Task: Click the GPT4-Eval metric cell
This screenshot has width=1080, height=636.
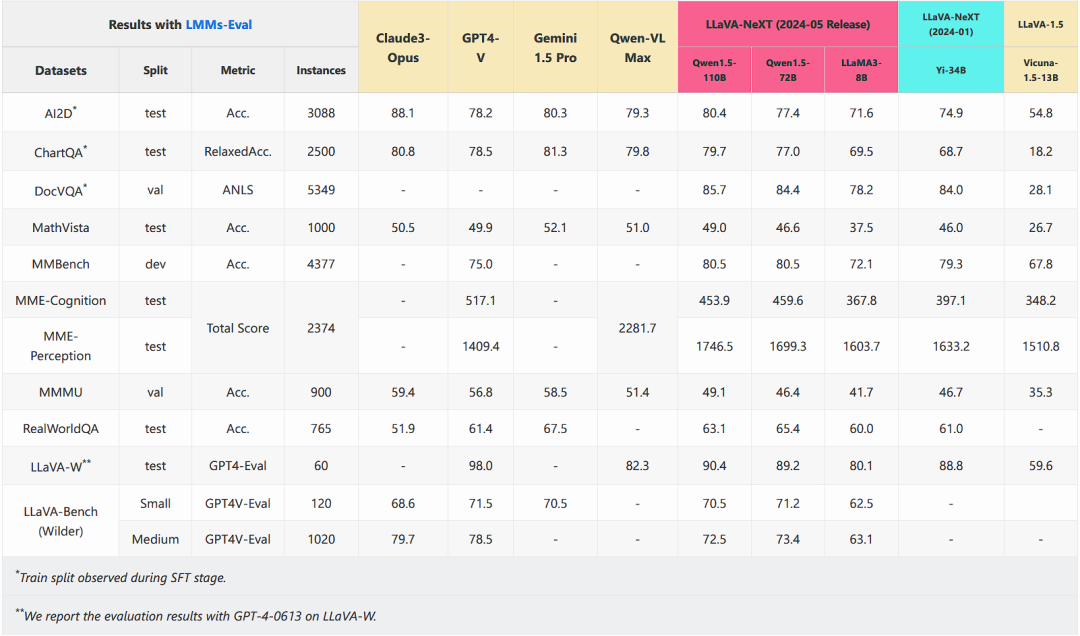Action: click(238, 466)
